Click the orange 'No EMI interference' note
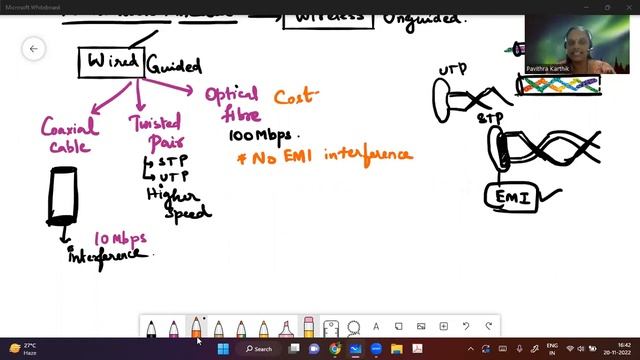Screen dimensions: 640x360 tap(325, 157)
